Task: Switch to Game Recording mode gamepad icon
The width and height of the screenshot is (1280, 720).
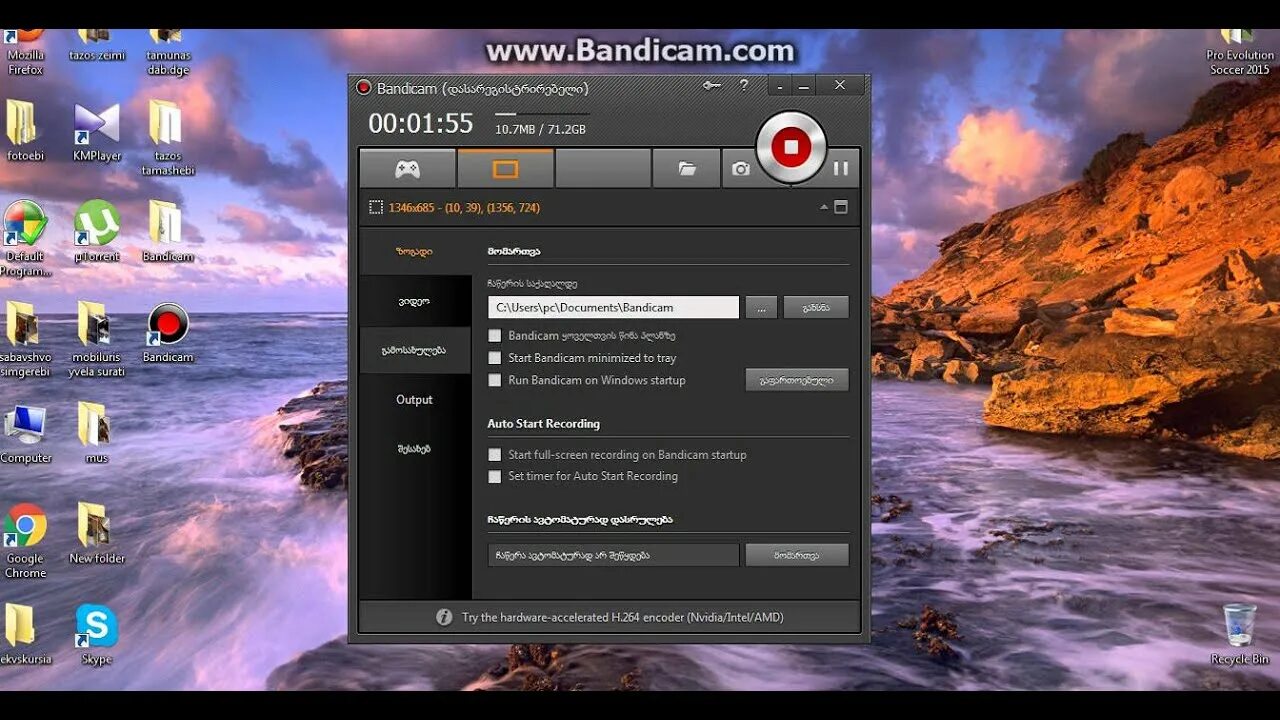Action: [x=407, y=169]
